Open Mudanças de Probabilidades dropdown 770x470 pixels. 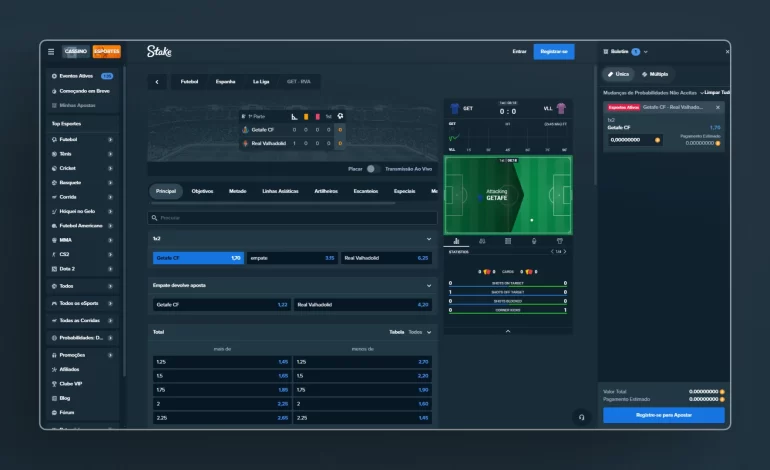click(x=653, y=92)
